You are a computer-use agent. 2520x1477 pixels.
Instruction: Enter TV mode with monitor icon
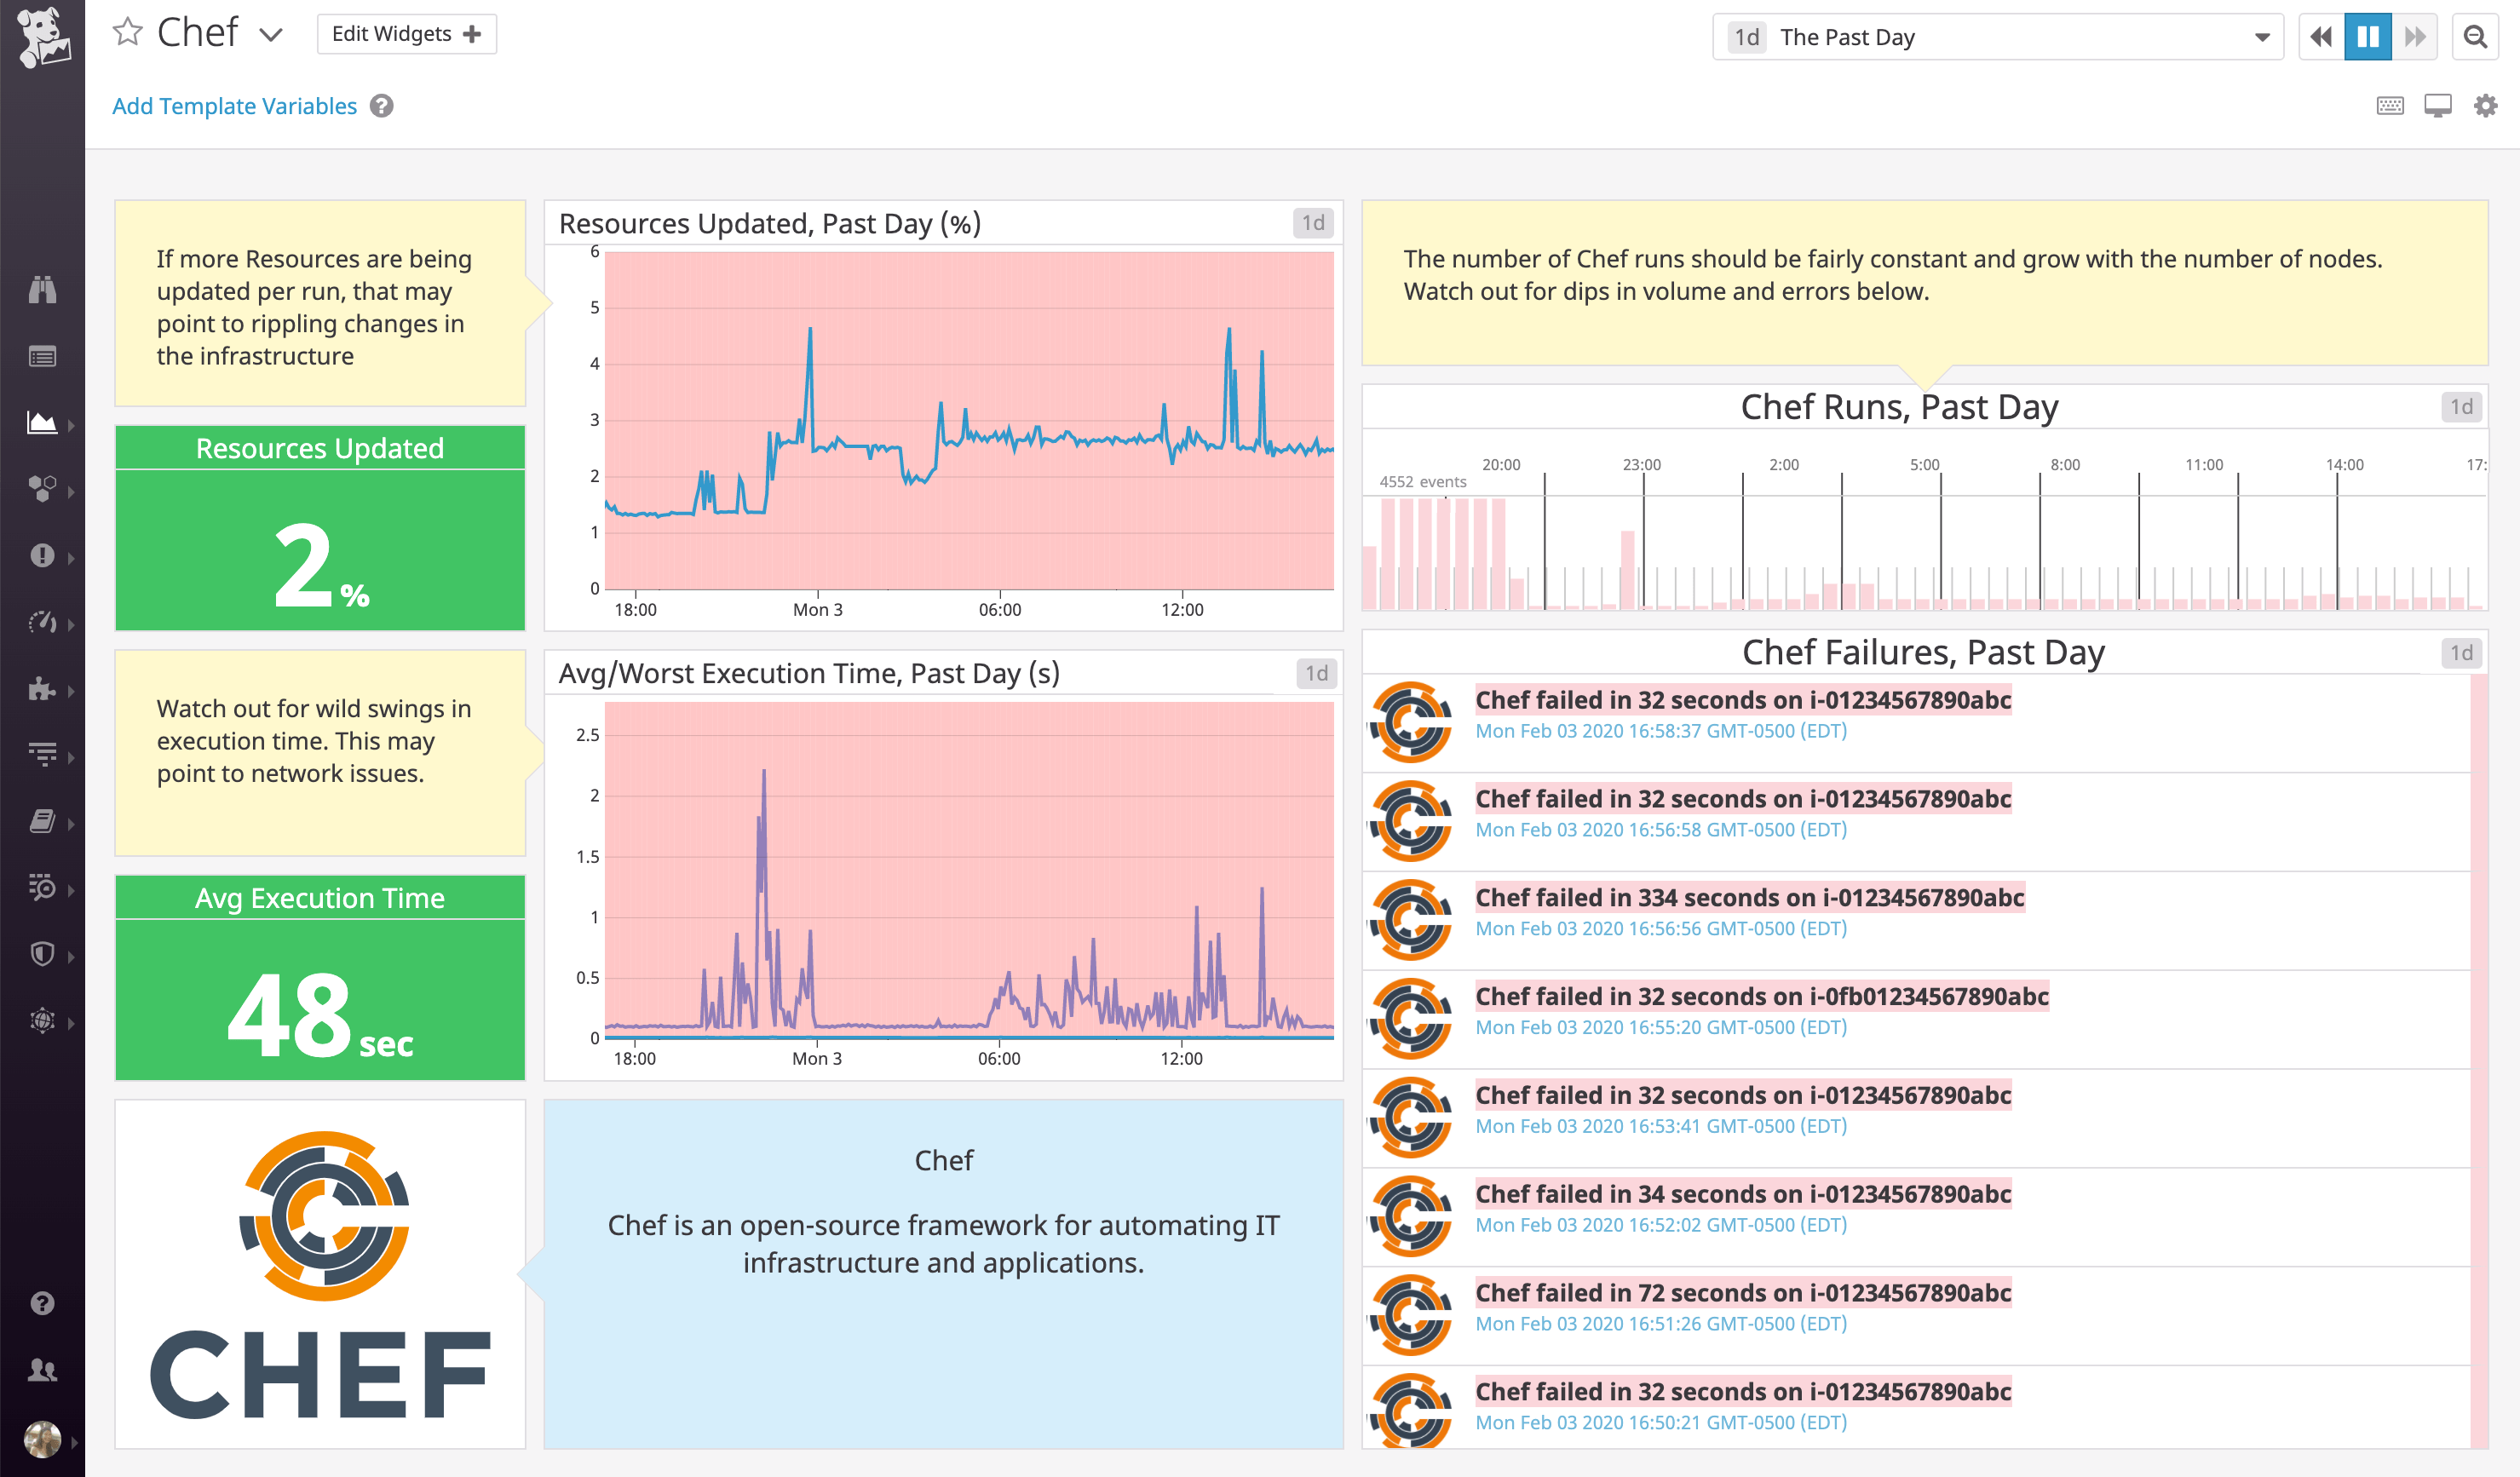pyautogui.click(x=2437, y=106)
